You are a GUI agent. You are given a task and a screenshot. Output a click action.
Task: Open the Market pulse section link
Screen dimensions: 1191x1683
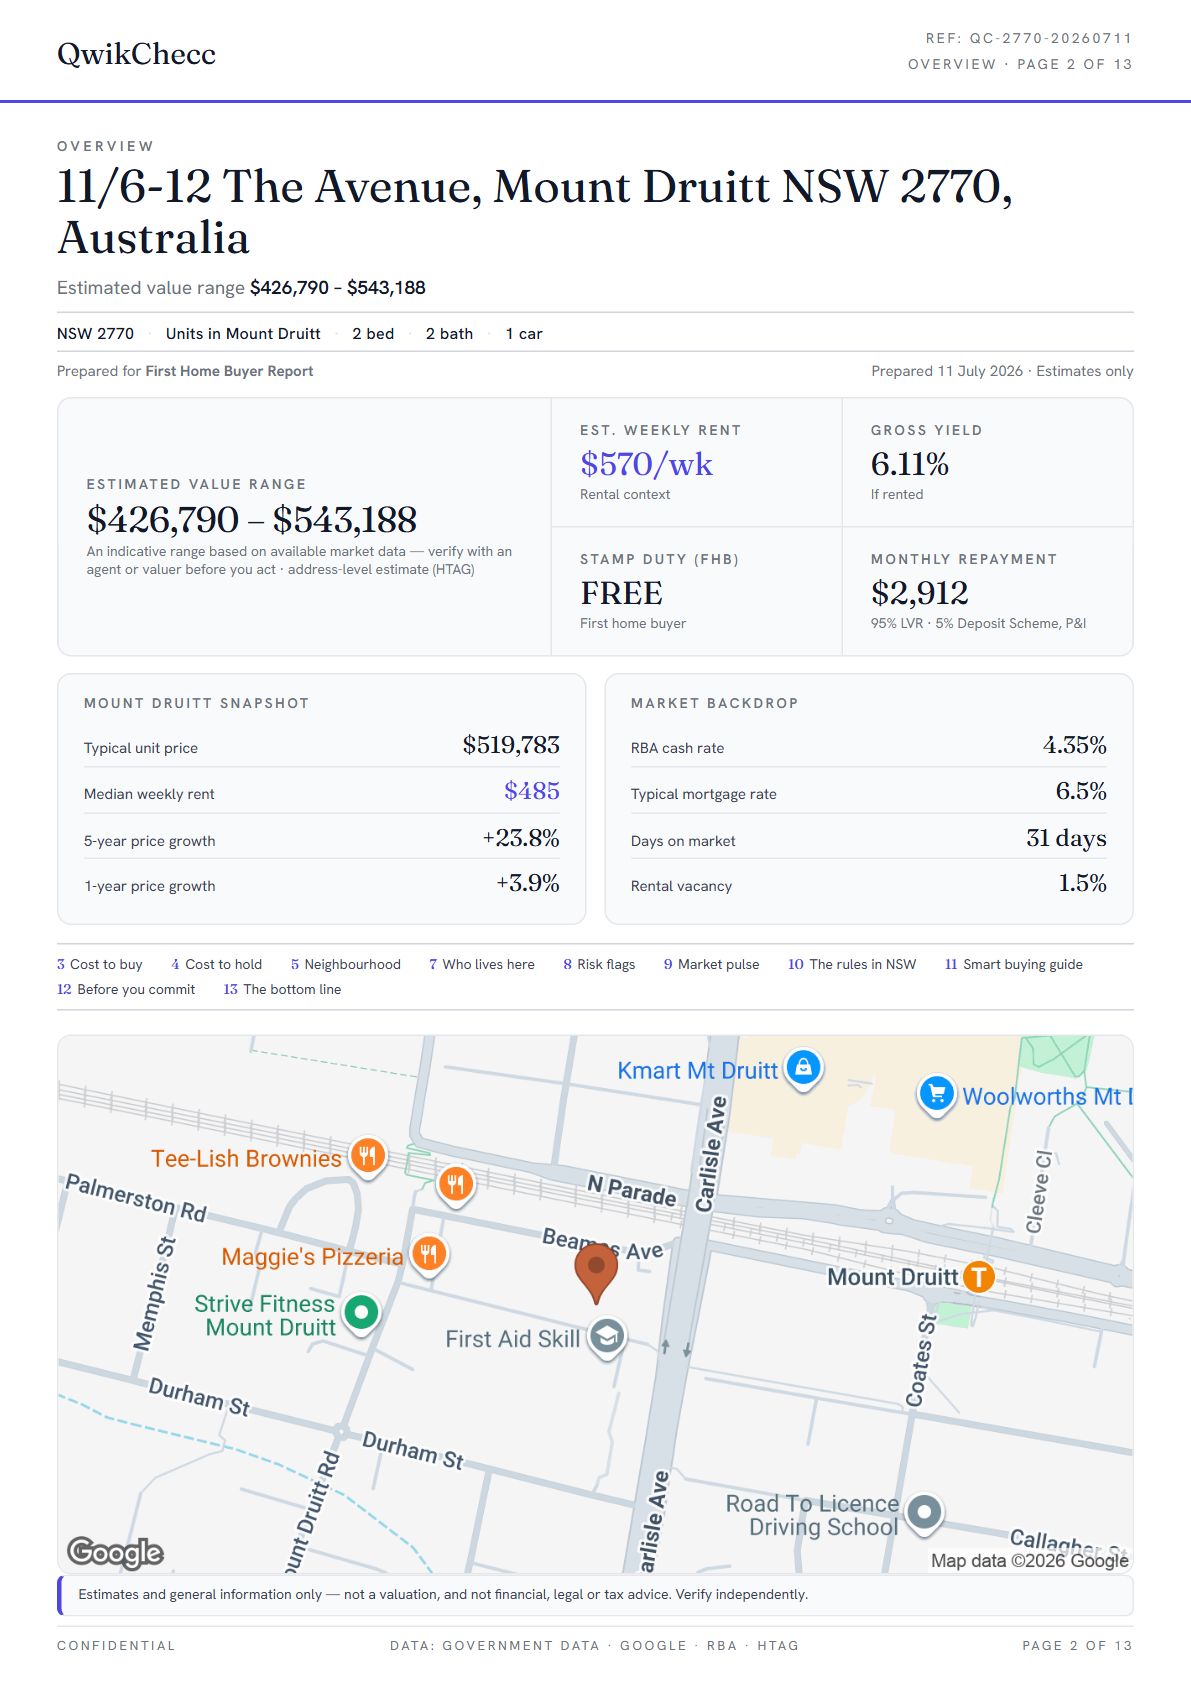pos(712,964)
